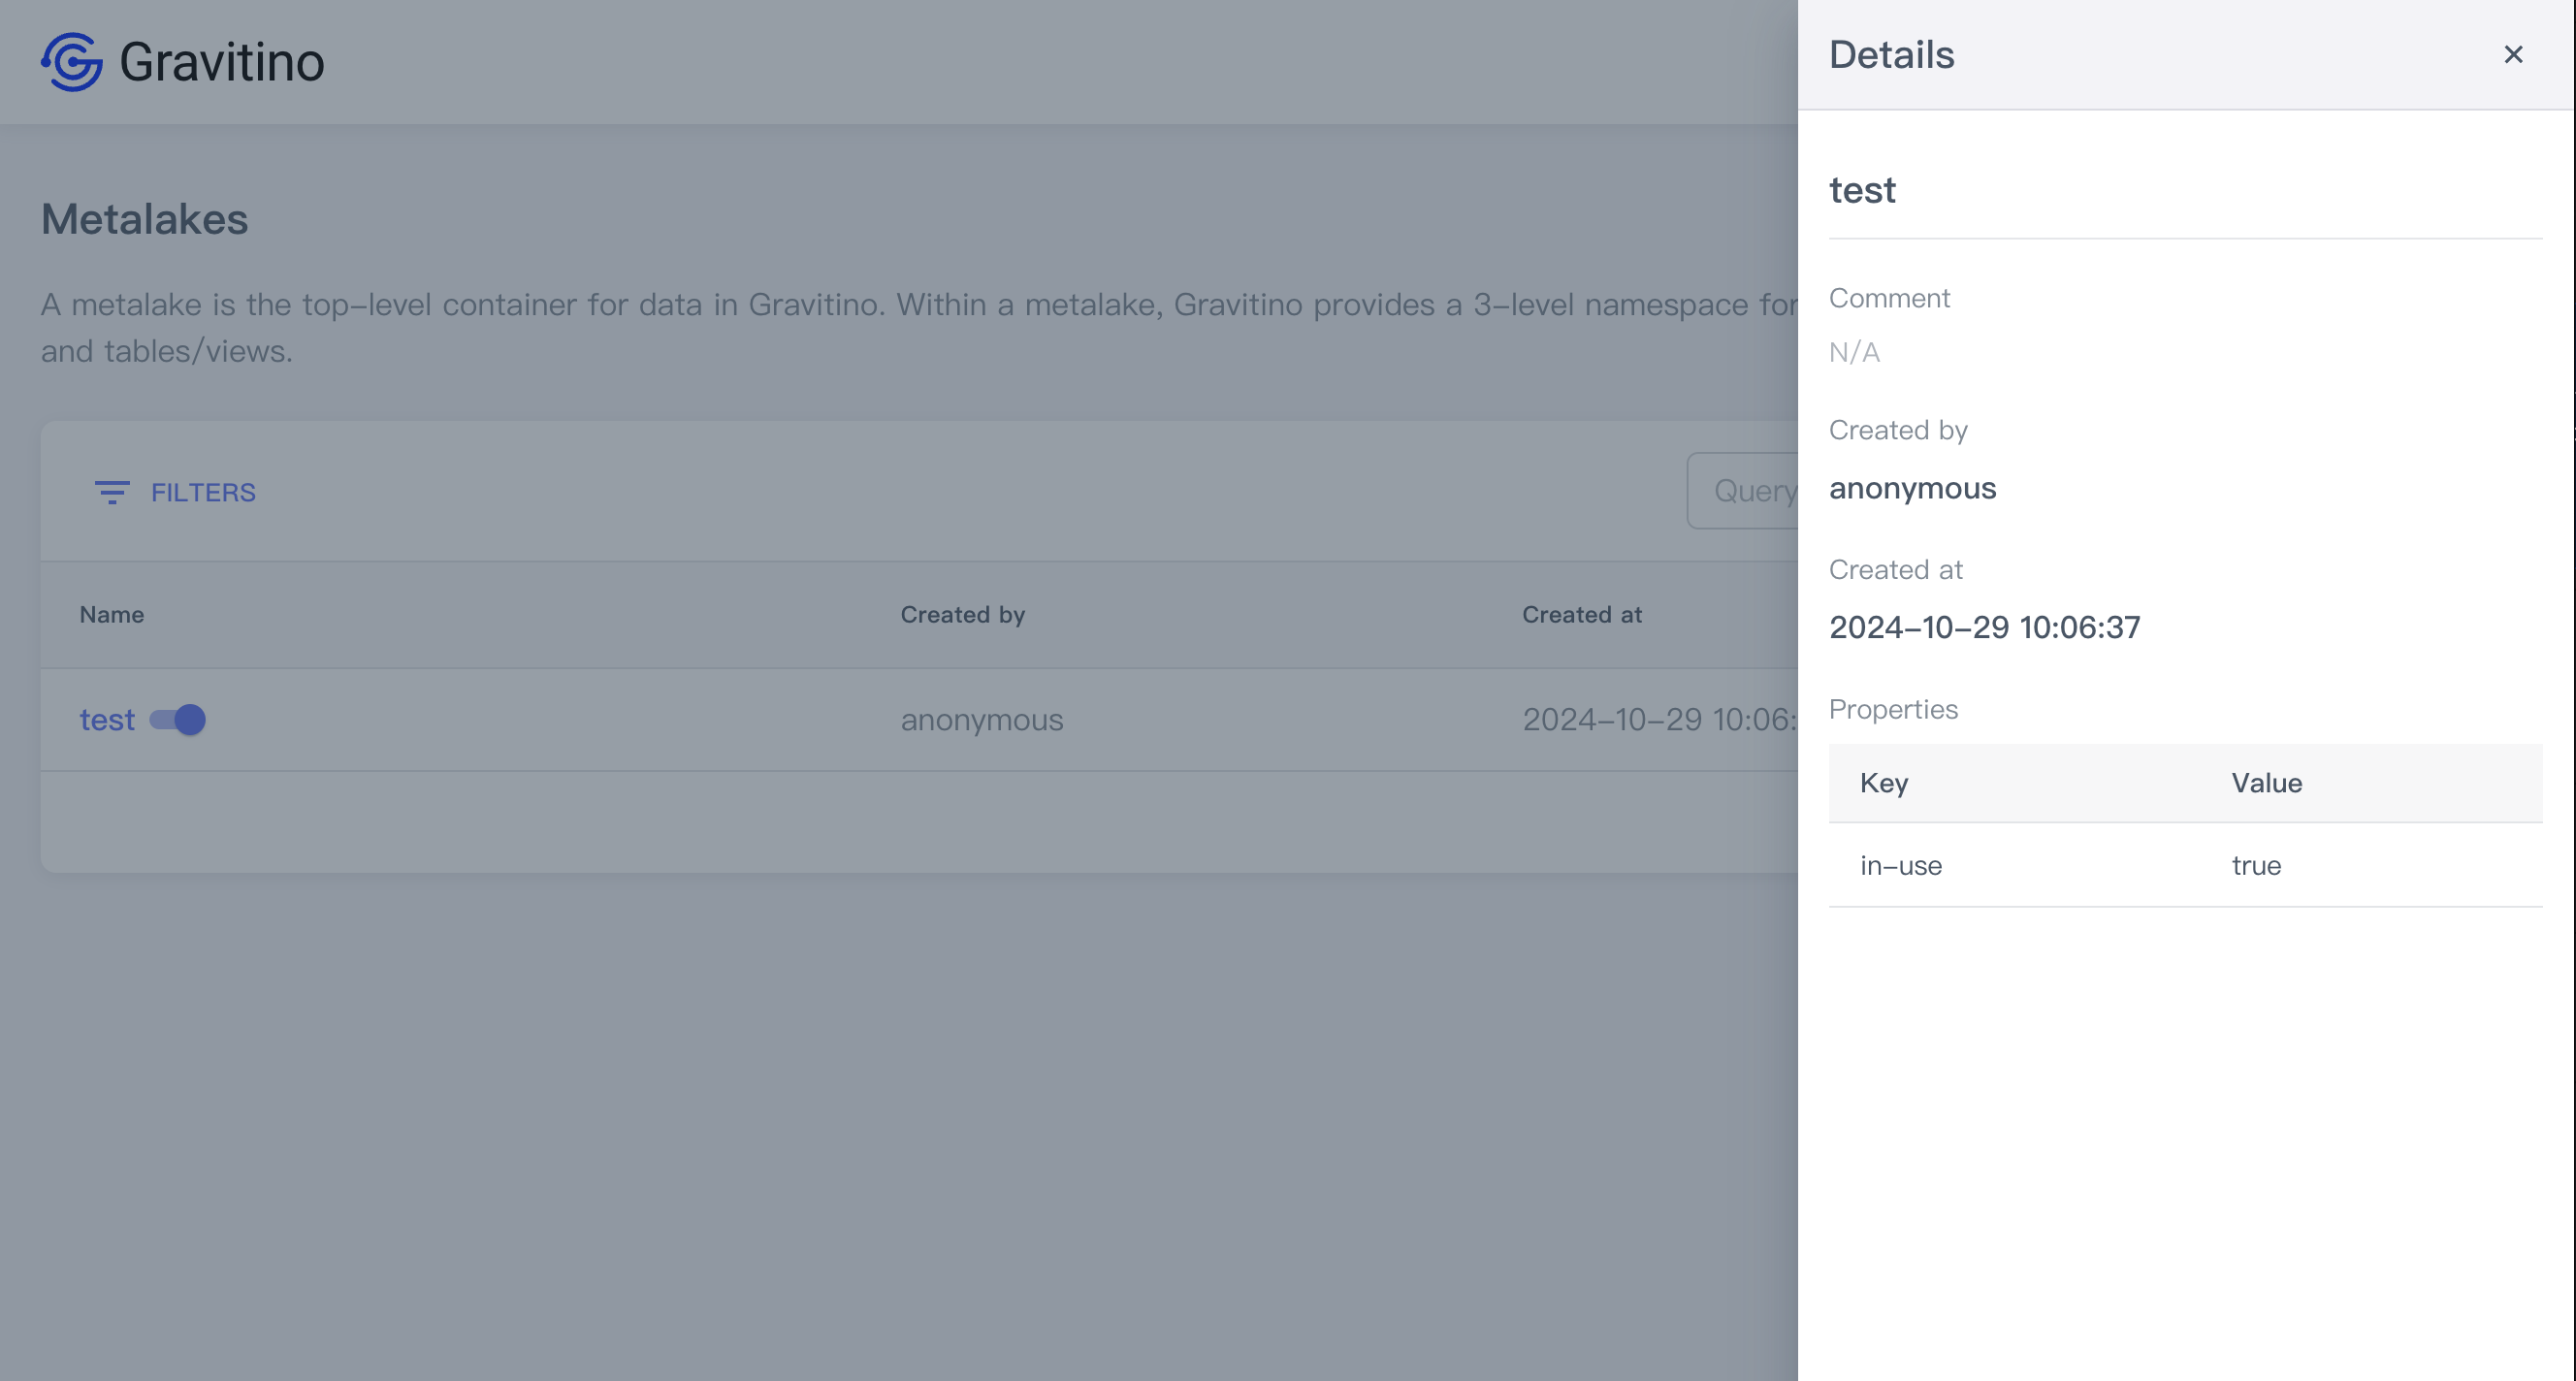Click the in-use property key cell

tap(1900, 866)
